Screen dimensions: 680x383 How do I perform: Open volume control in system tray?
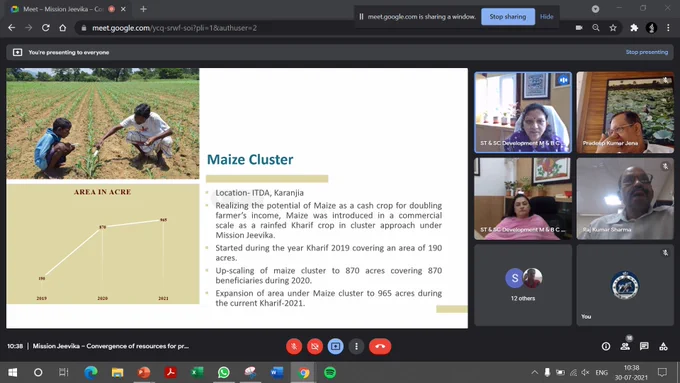[585, 372]
